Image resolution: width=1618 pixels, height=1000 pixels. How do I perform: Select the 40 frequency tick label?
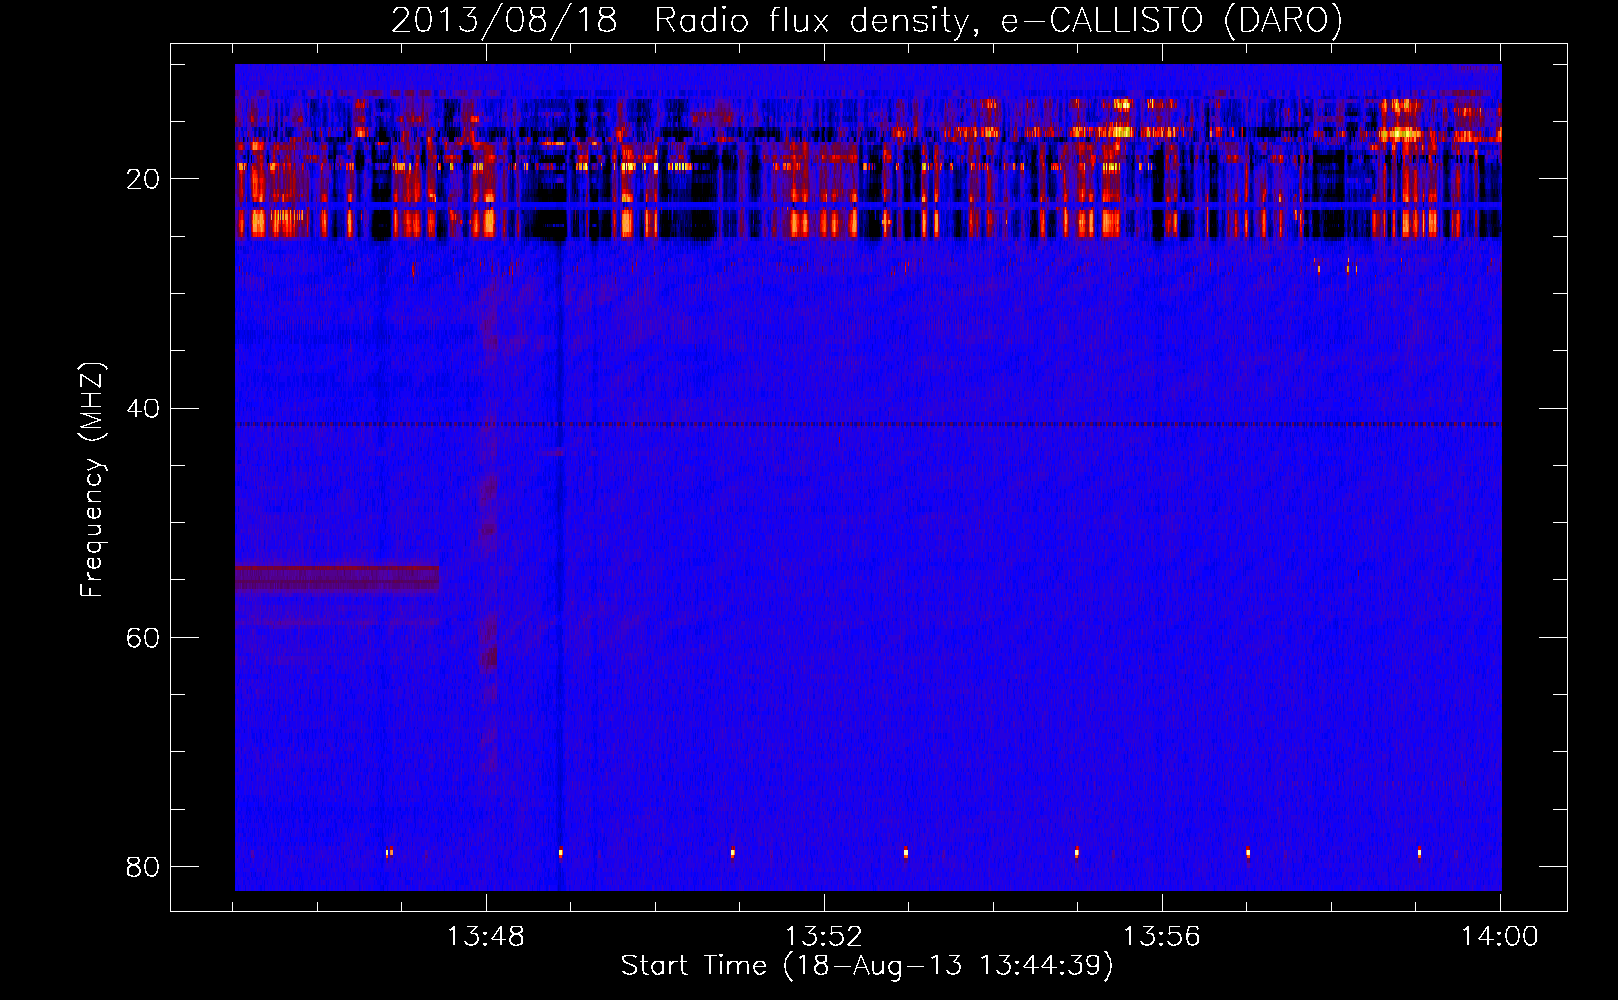(x=143, y=408)
